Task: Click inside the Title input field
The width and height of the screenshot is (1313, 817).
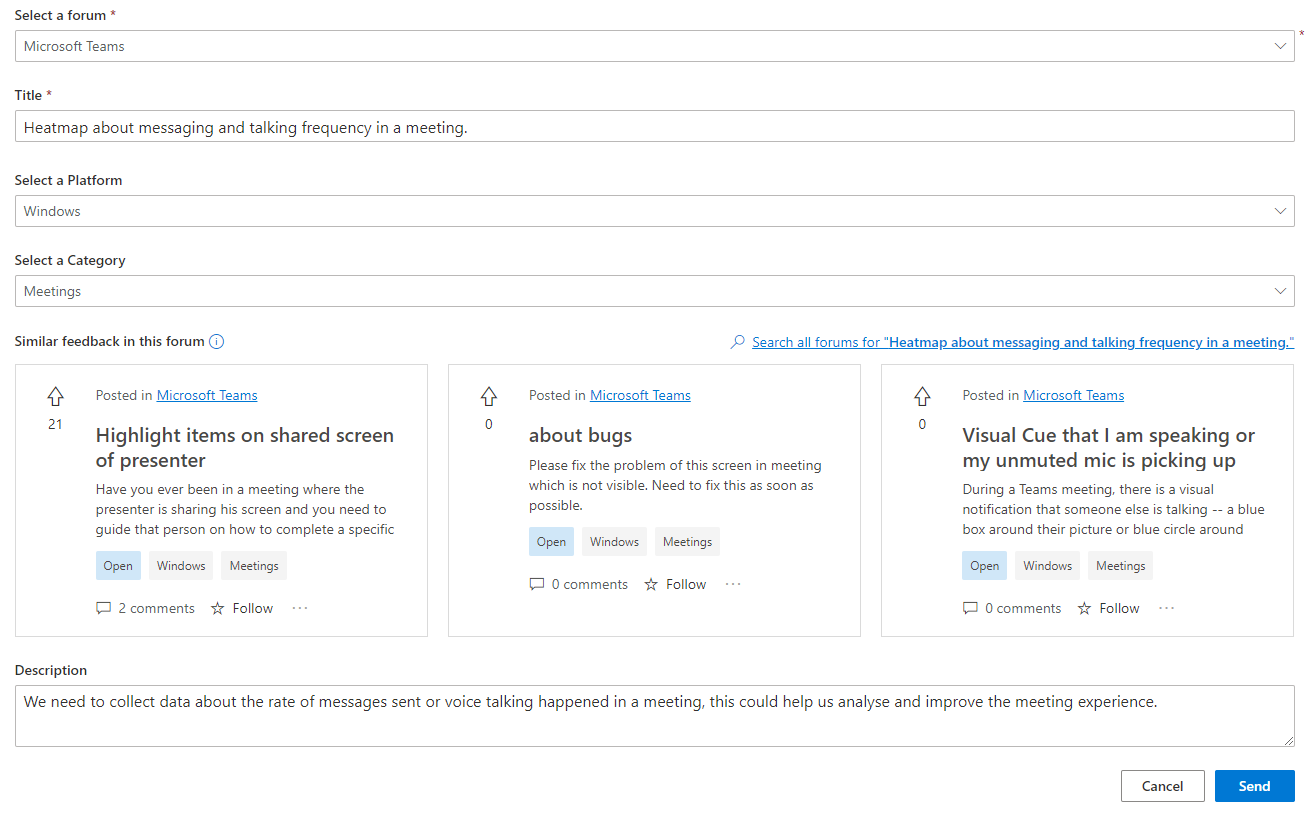Action: [654, 125]
